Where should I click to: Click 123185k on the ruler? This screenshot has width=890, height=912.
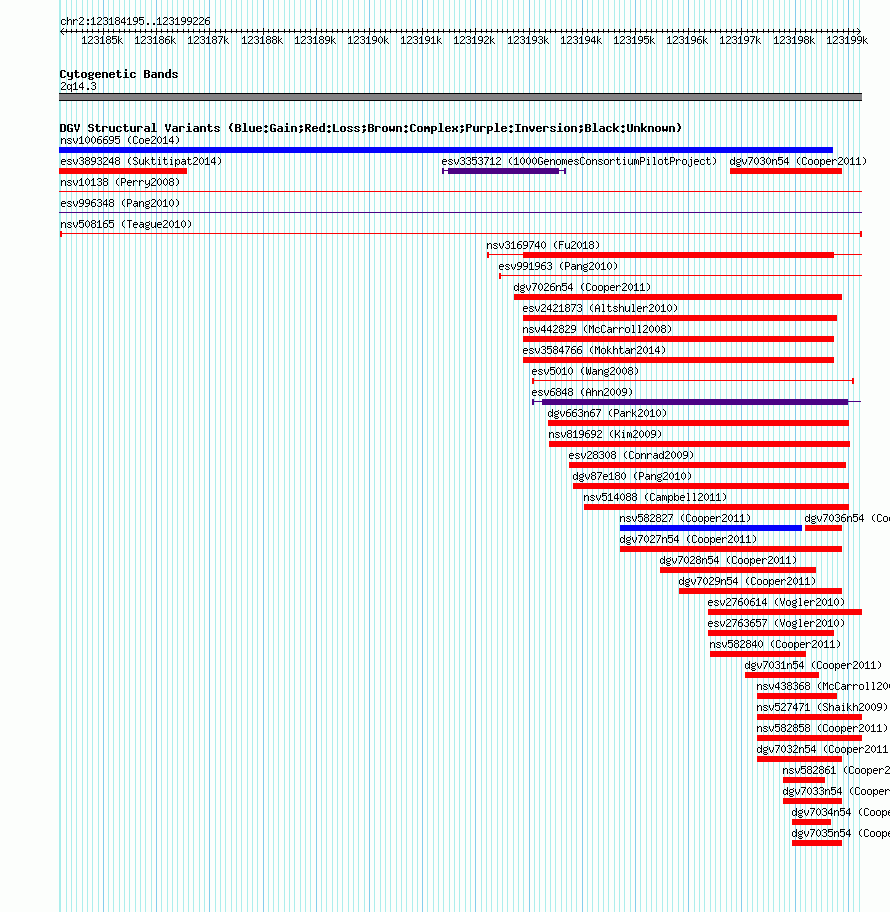pos(102,40)
